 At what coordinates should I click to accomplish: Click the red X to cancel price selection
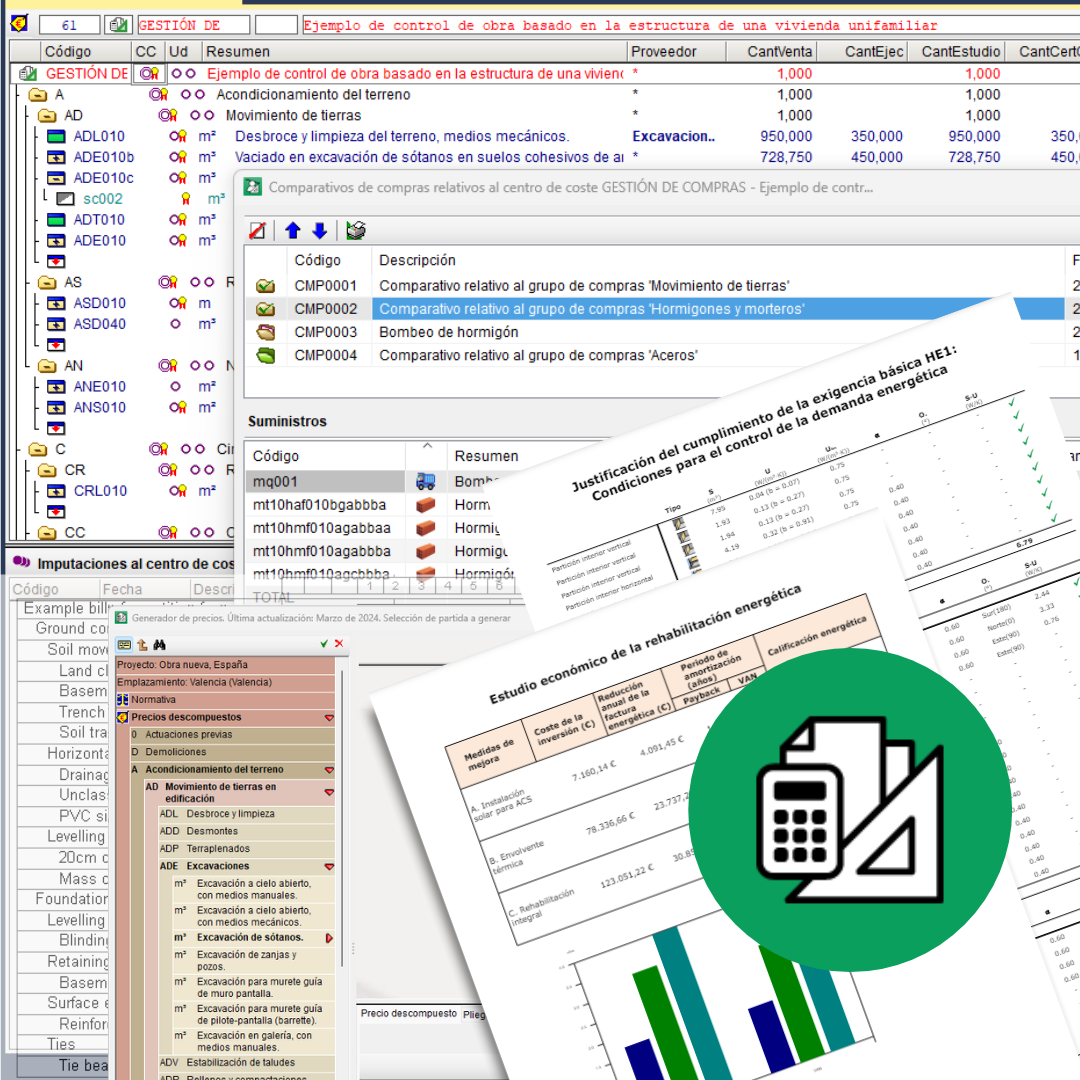[339, 645]
